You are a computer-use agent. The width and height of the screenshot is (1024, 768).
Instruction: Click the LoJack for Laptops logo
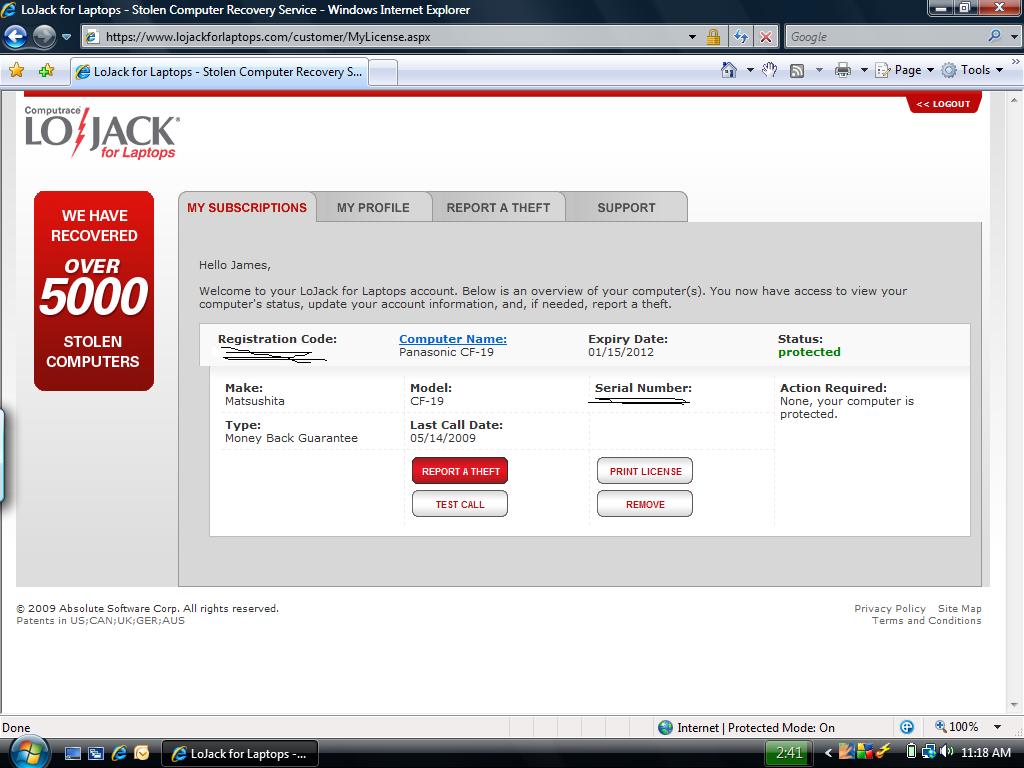pyautogui.click(x=102, y=132)
